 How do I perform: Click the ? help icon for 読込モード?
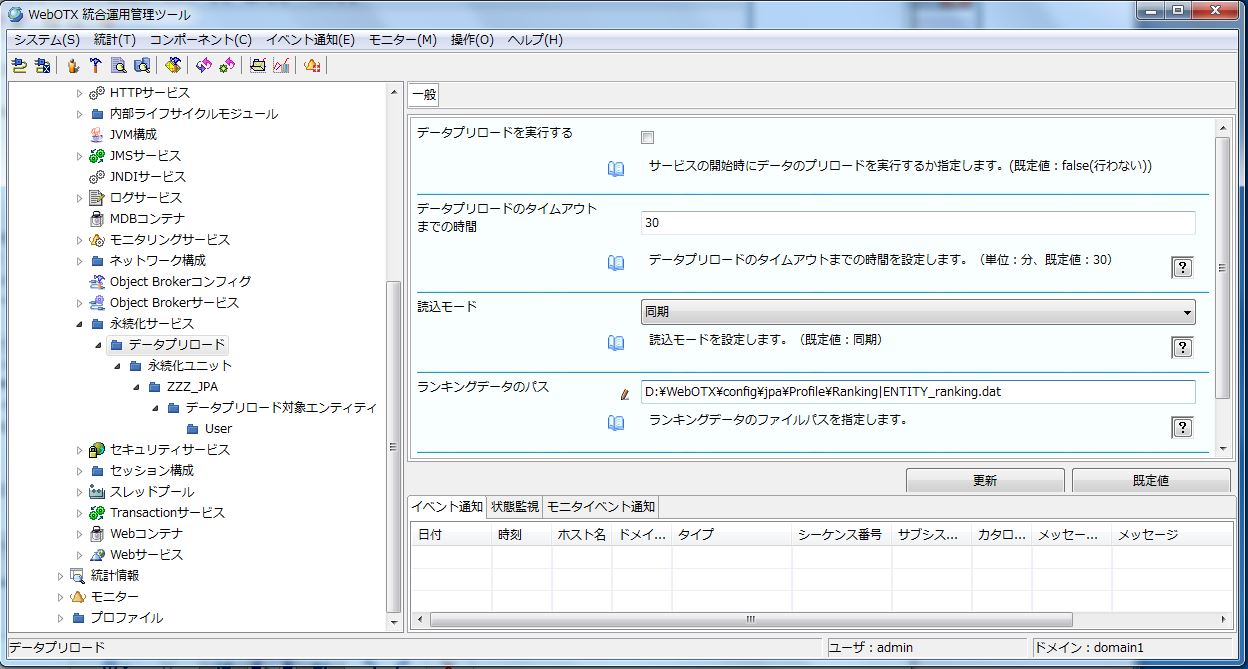pyautogui.click(x=1182, y=347)
